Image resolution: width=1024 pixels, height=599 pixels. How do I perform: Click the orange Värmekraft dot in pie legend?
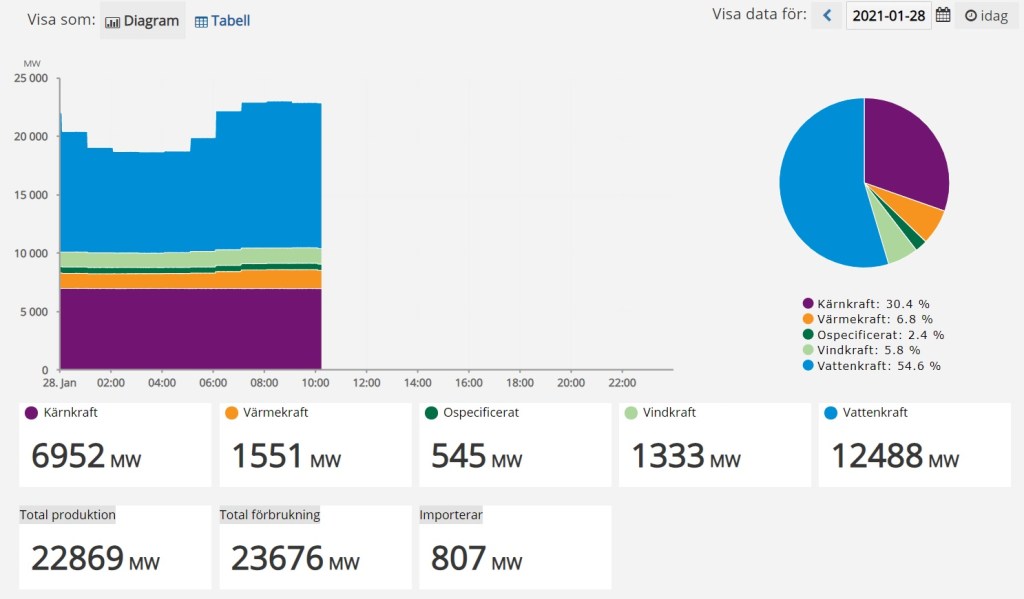808,319
